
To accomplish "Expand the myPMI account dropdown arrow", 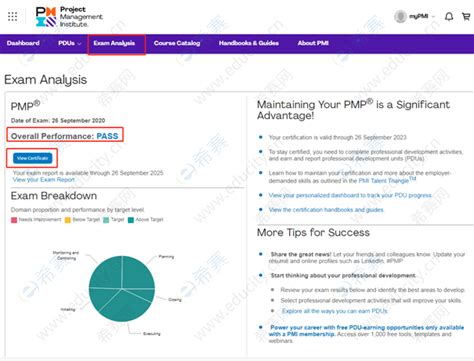I will pyautogui.click(x=433, y=16).
